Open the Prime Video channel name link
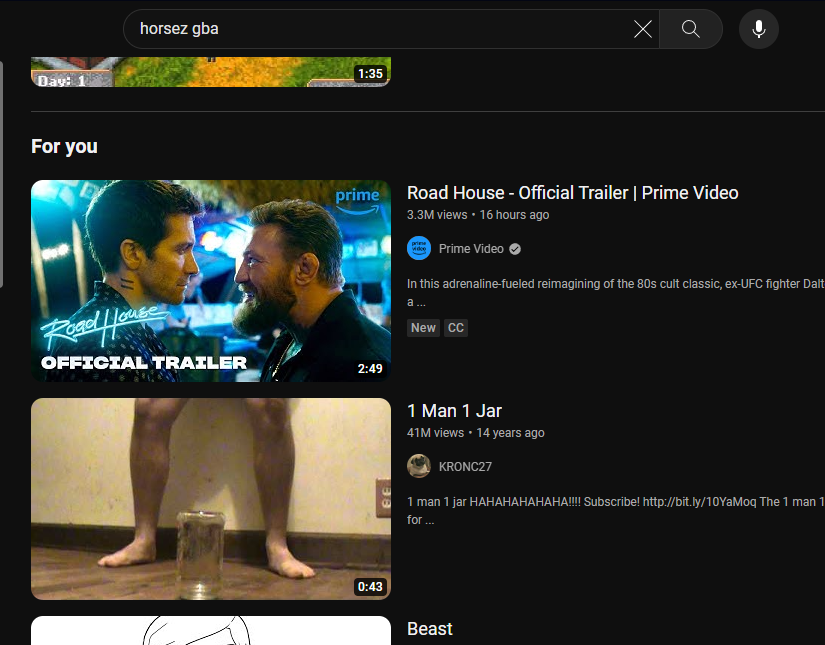The image size is (825, 645). click(x=471, y=249)
